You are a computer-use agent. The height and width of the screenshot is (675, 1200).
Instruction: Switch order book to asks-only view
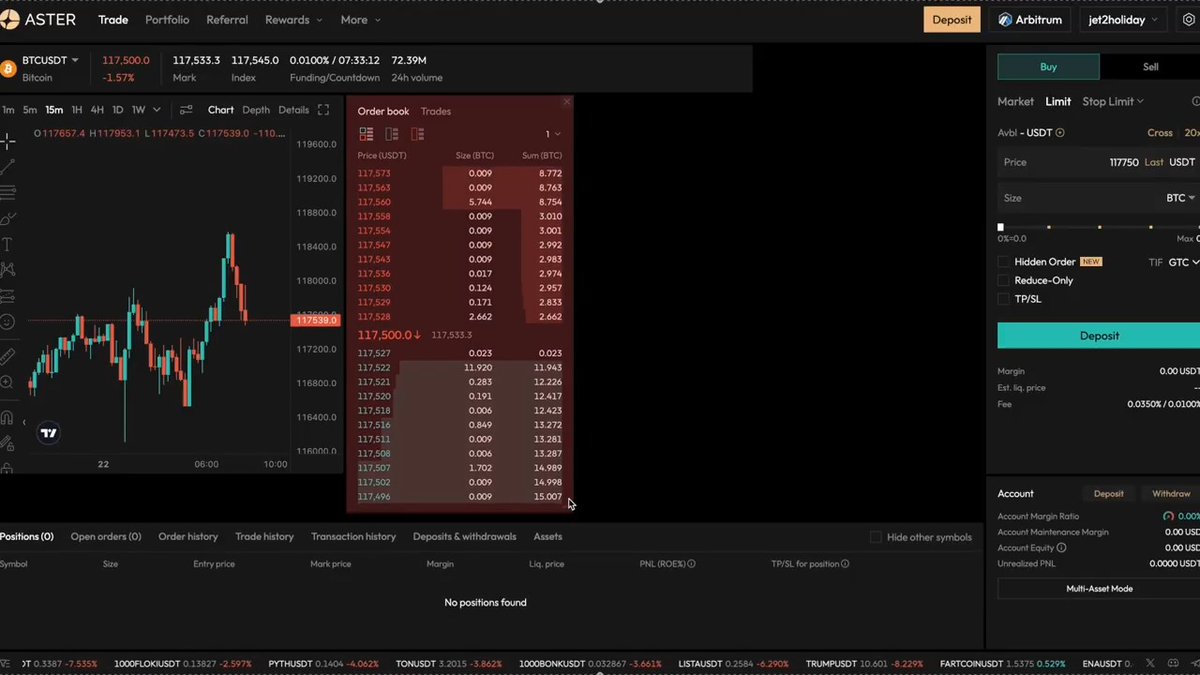418,133
